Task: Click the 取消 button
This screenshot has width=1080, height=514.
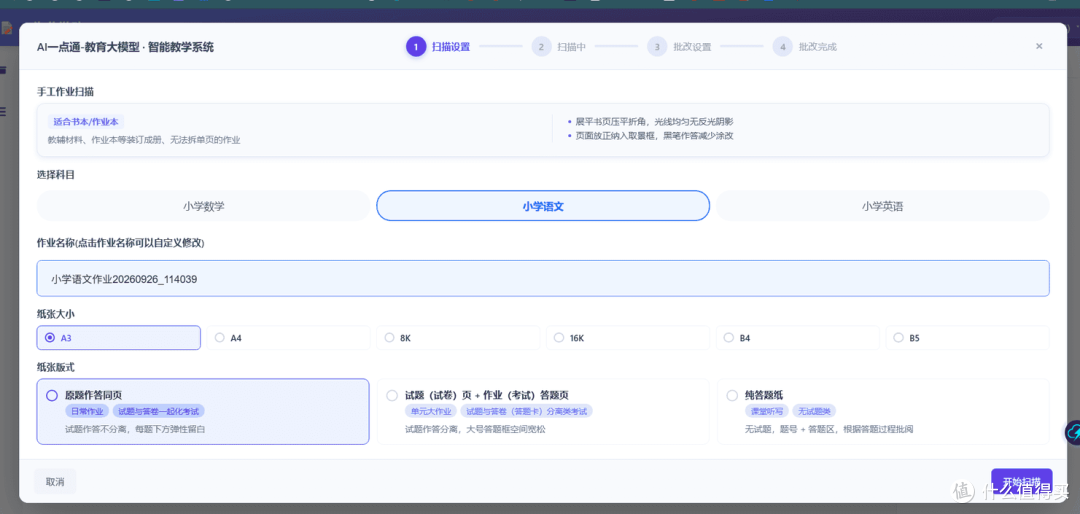Action: (x=55, y=482)
